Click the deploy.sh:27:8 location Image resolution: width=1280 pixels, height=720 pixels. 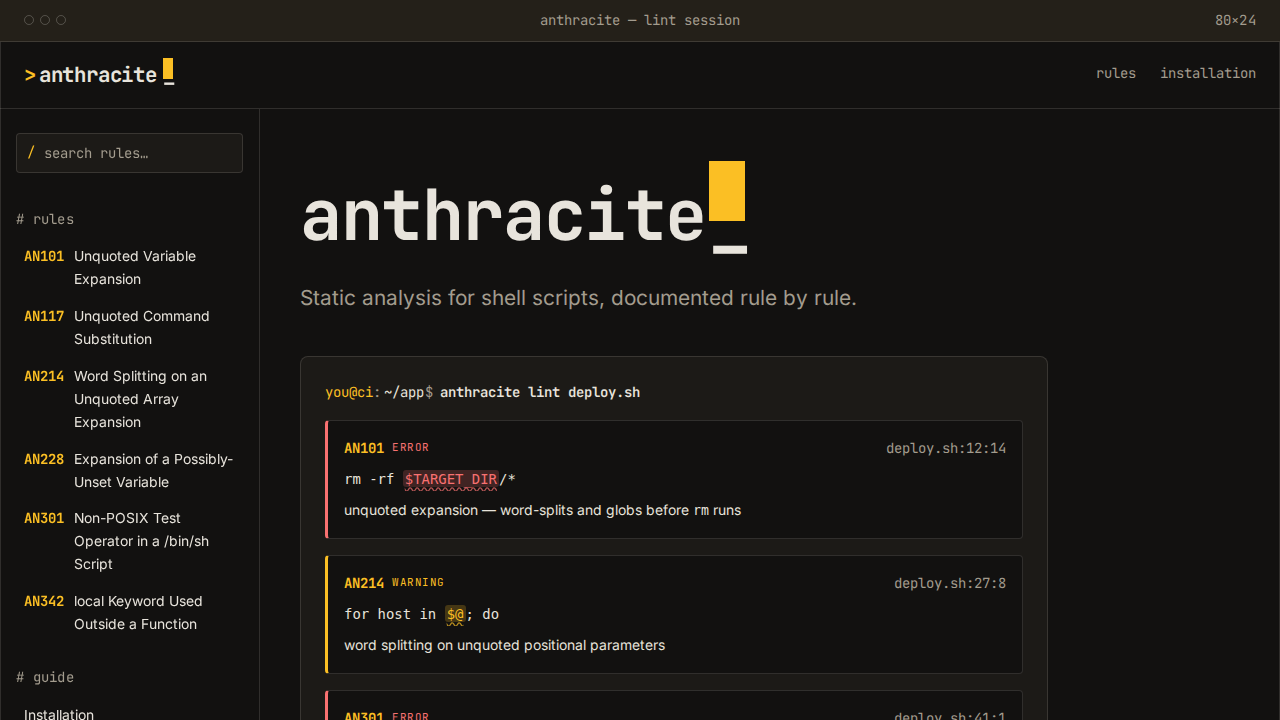point(950,583)
